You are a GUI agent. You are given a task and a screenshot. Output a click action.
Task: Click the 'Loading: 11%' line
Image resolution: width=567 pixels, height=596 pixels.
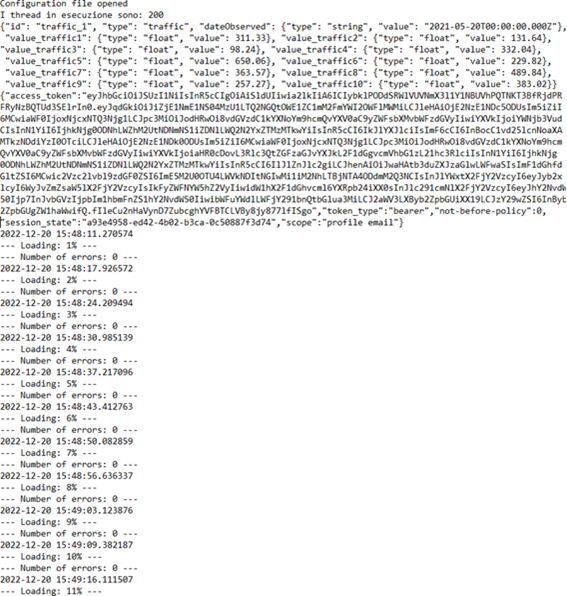pyautogui.click(x=51, y=591)
